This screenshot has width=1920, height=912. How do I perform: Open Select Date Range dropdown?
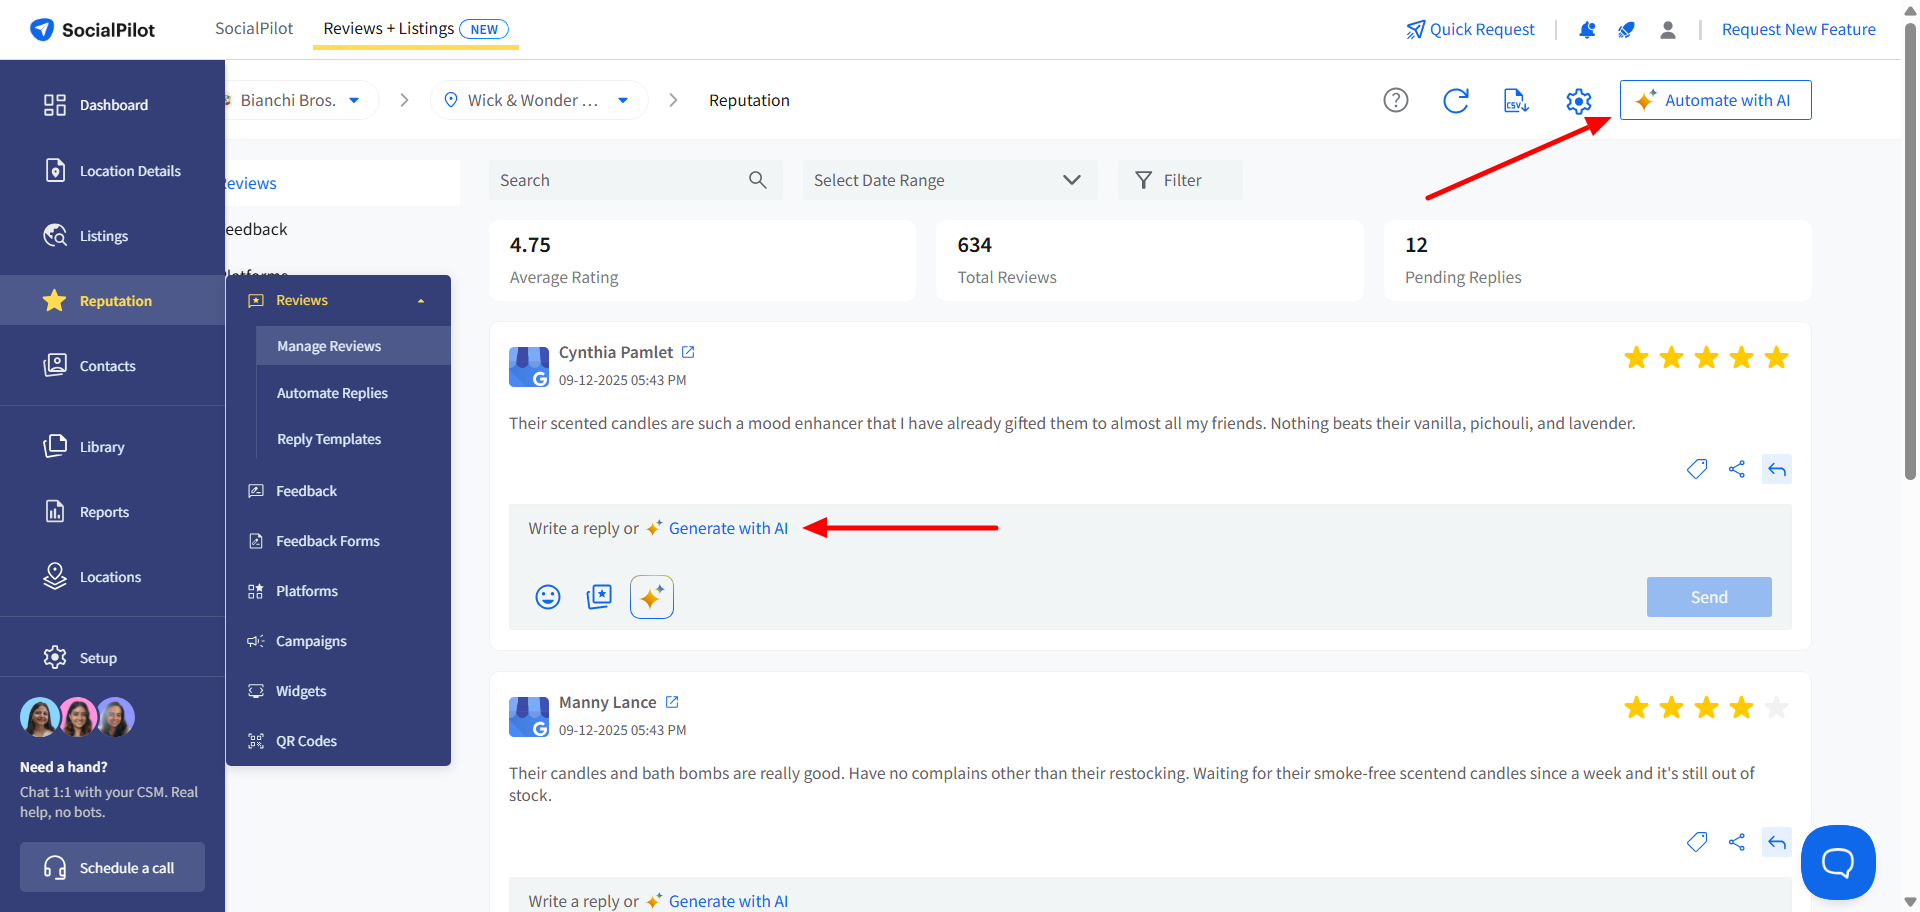point(949,180)
